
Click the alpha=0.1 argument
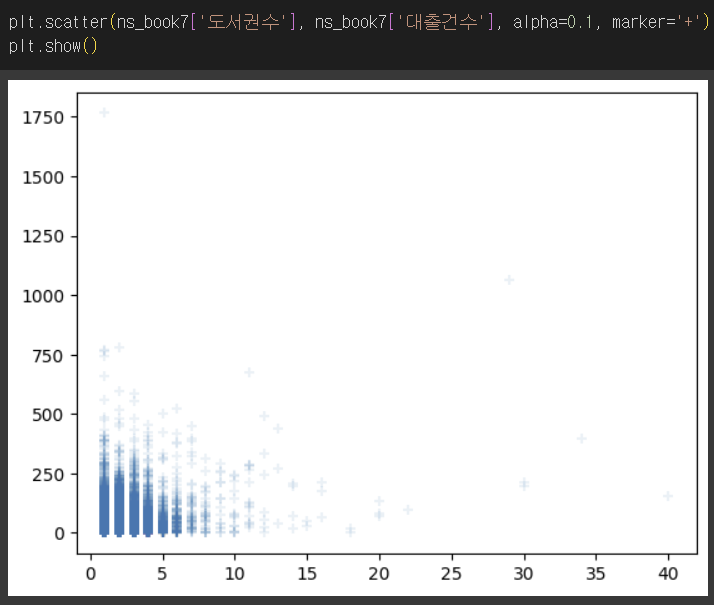(553, 22)
